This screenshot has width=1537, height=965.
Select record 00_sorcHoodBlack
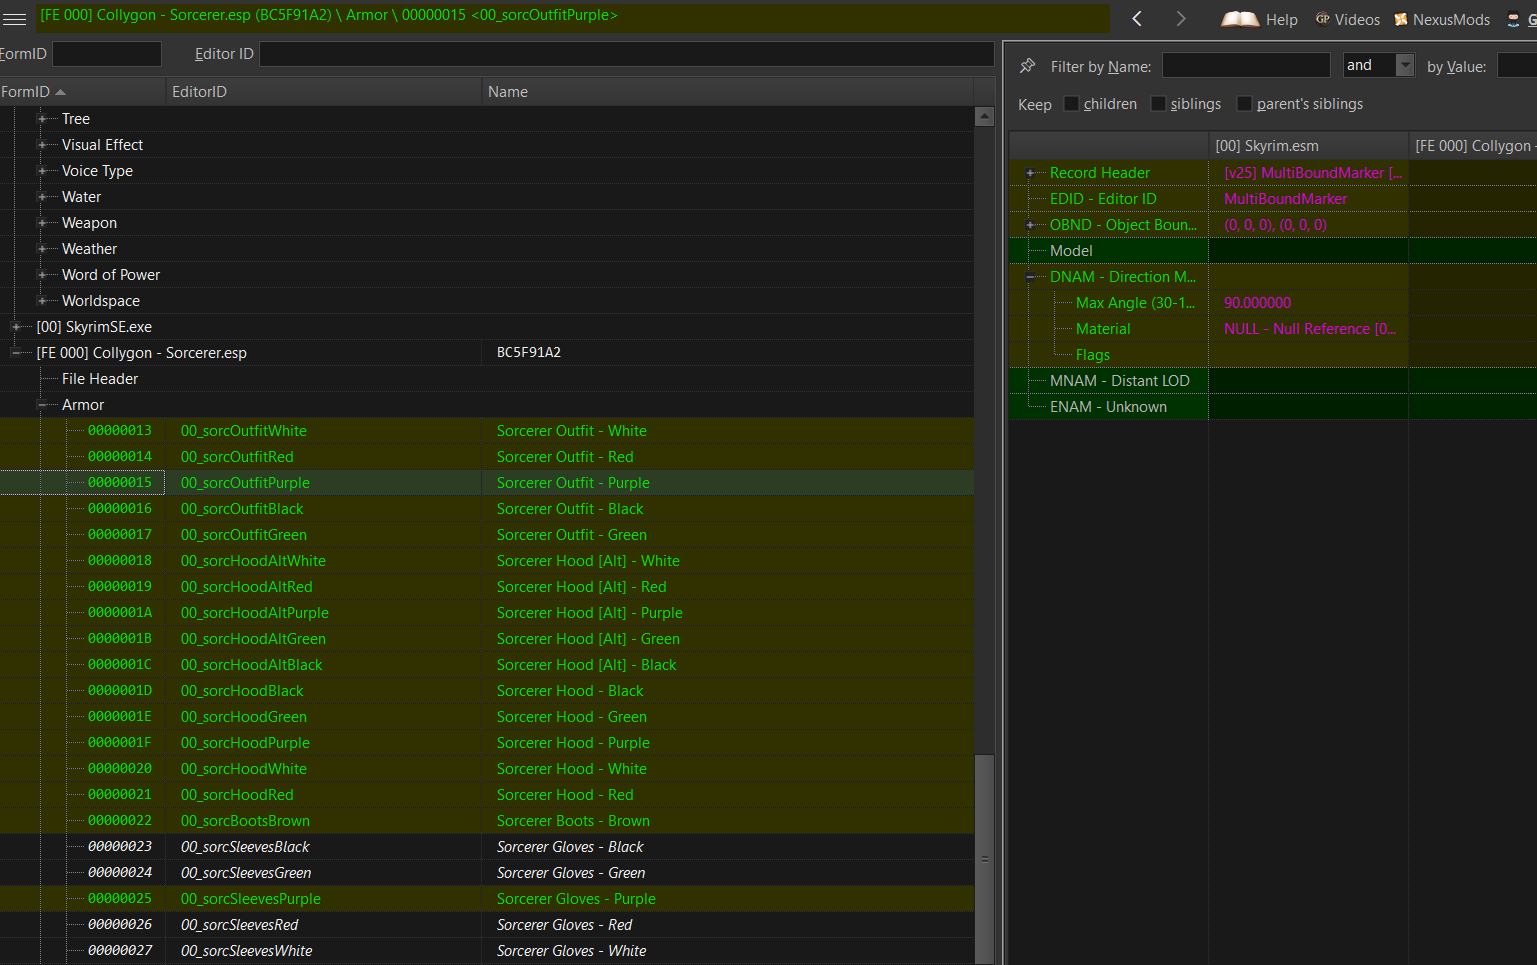pos(486,691)
